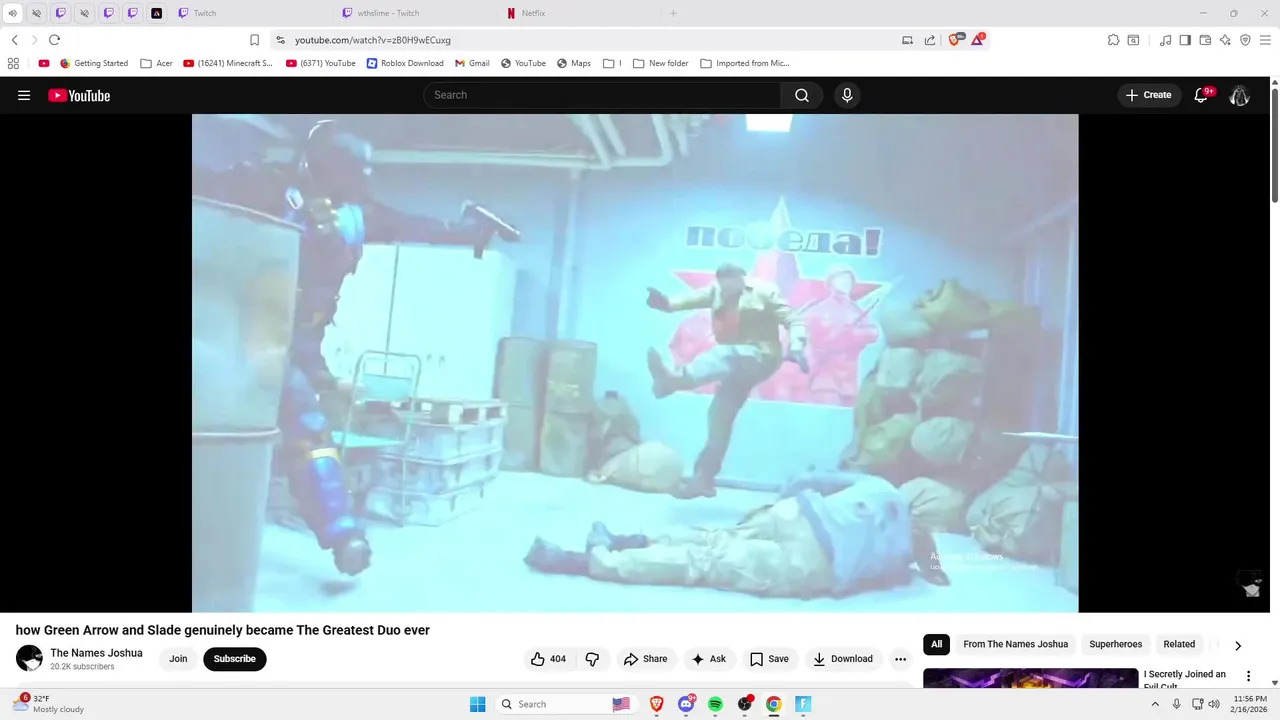Open the New folder bookmark folder
Image resolution: width=1280 pixels, height=720 pixels.
coord(660,63)
